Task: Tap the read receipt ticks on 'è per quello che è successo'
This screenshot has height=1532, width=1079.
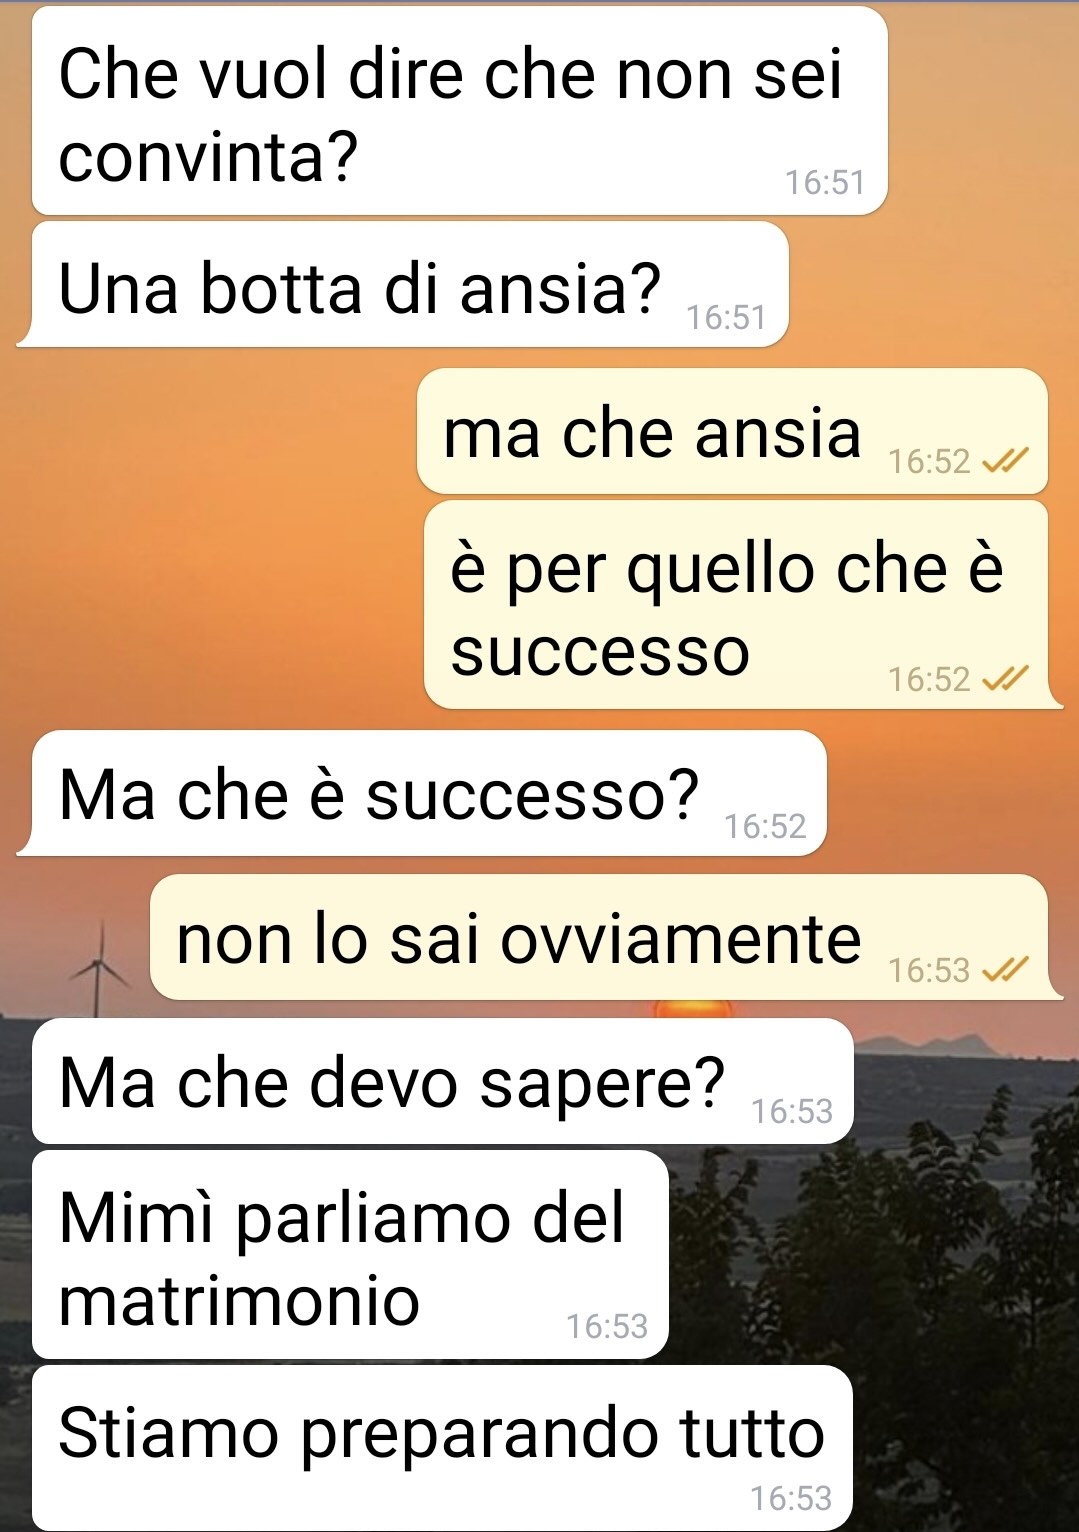Action: pos(1005,679)
